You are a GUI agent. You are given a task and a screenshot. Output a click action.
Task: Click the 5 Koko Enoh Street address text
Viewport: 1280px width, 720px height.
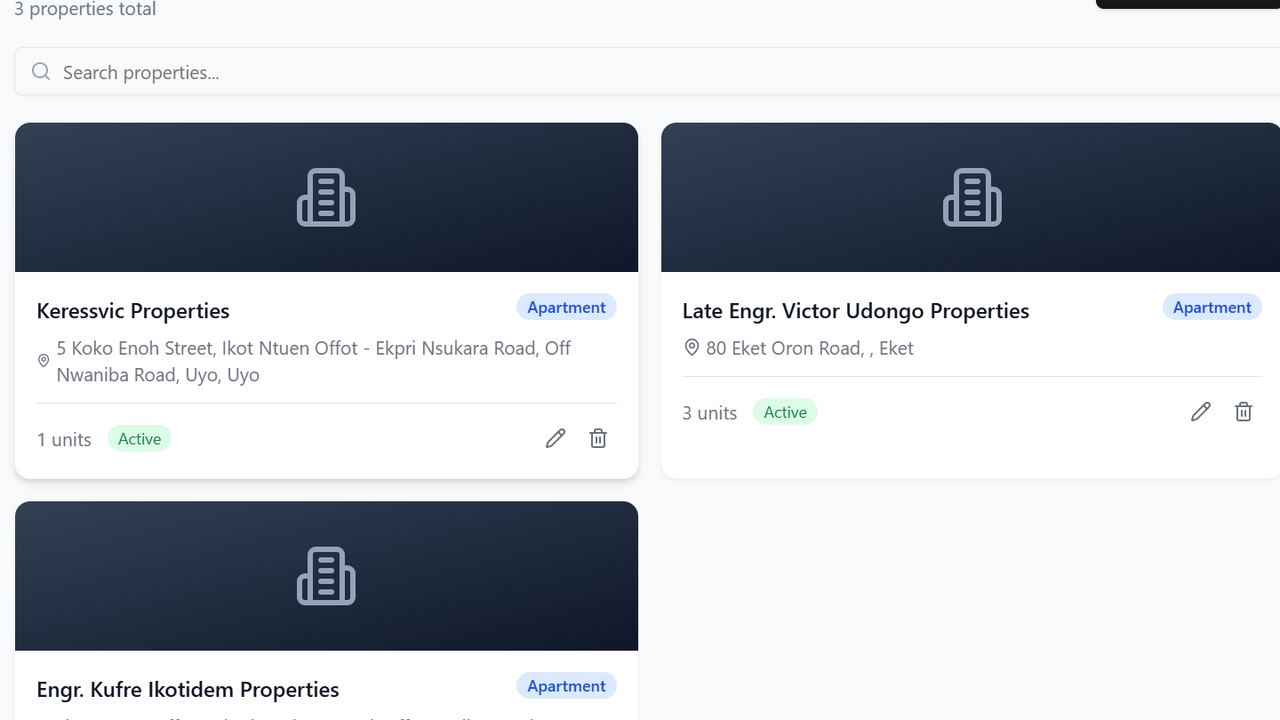tap(314, 362)
